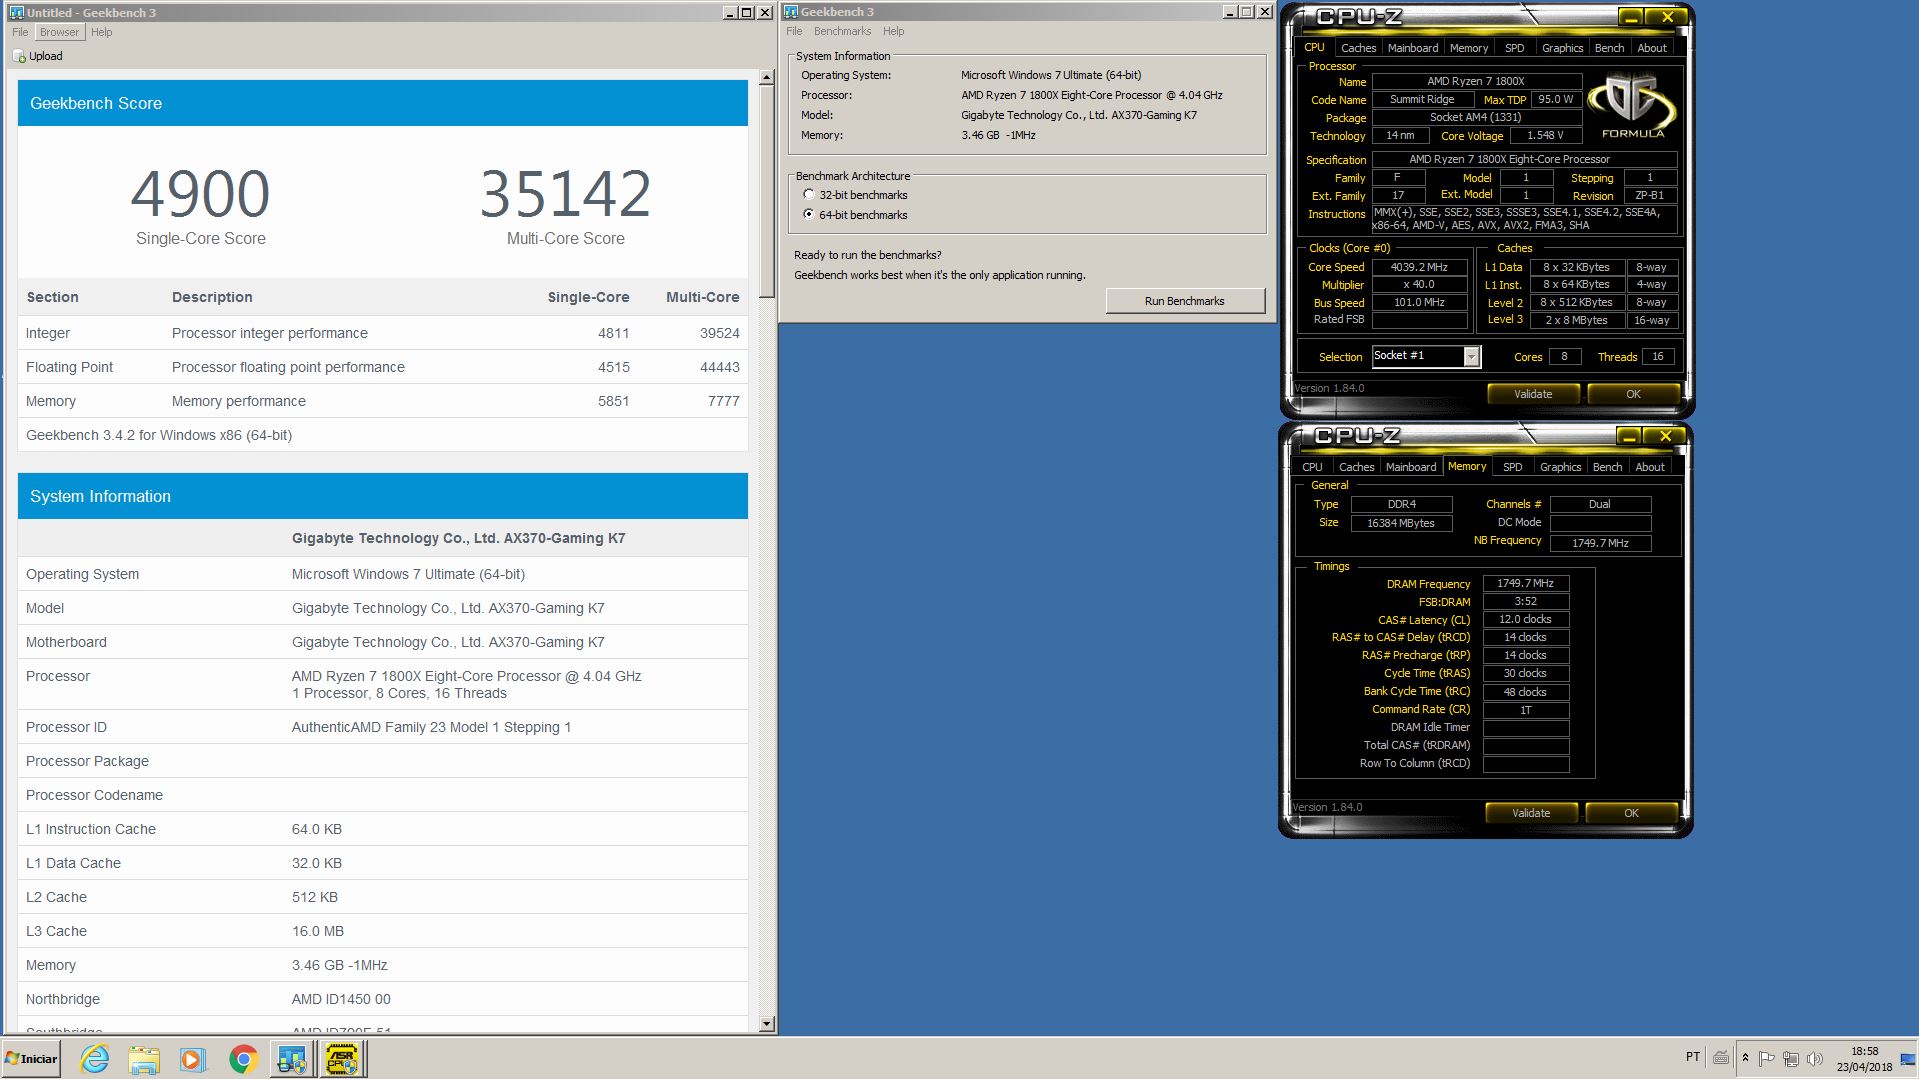
Task: Switch to Bench tab in upper CPU-Z
Action: click(1609, 48)
